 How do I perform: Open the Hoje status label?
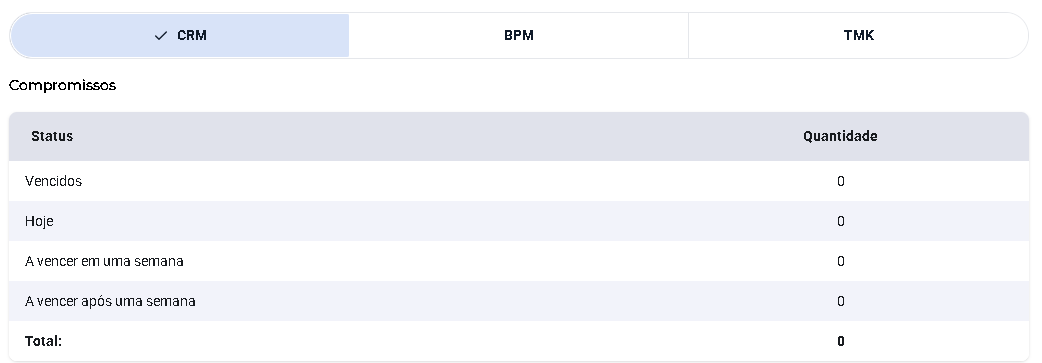[x=39, y=221]
